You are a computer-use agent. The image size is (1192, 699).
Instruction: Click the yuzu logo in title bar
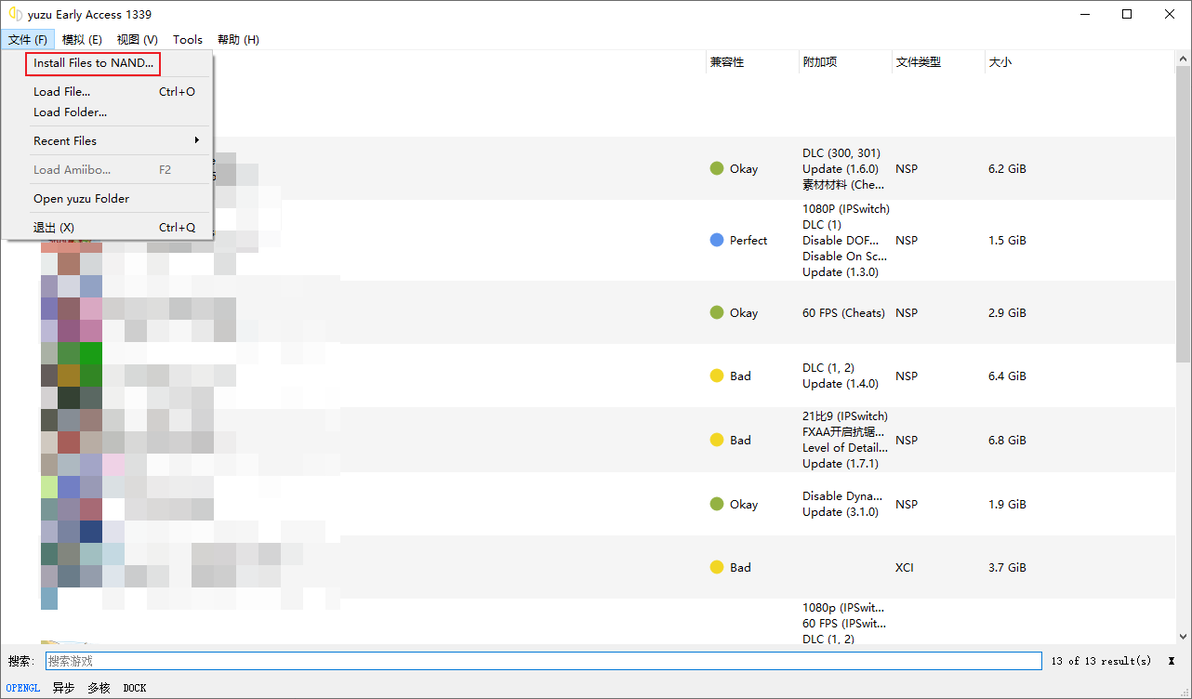click(15, 14)
